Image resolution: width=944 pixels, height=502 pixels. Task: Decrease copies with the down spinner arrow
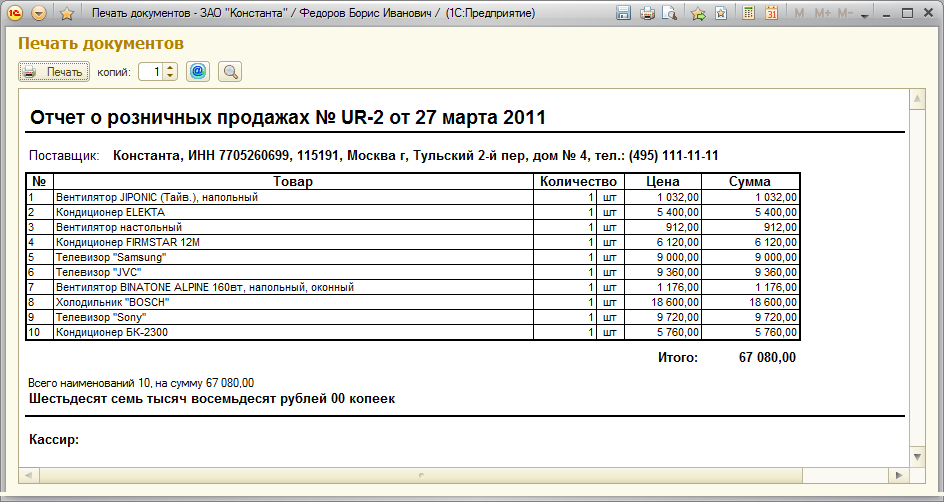pos(171,76)
